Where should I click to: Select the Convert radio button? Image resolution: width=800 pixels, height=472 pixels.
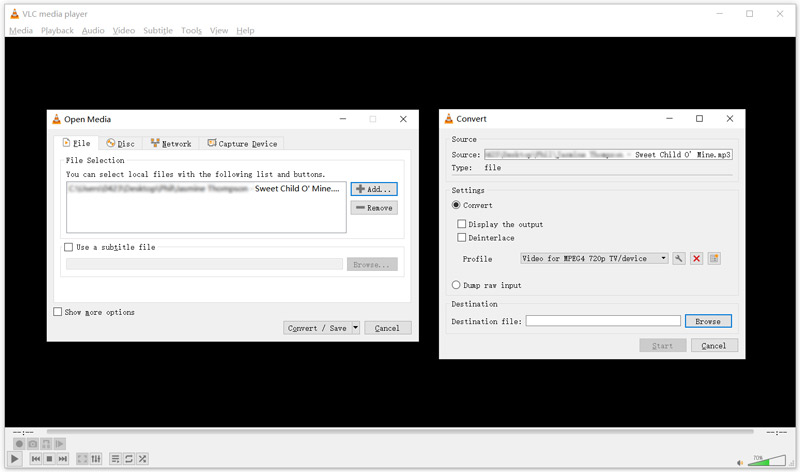(x=456, y=205)
